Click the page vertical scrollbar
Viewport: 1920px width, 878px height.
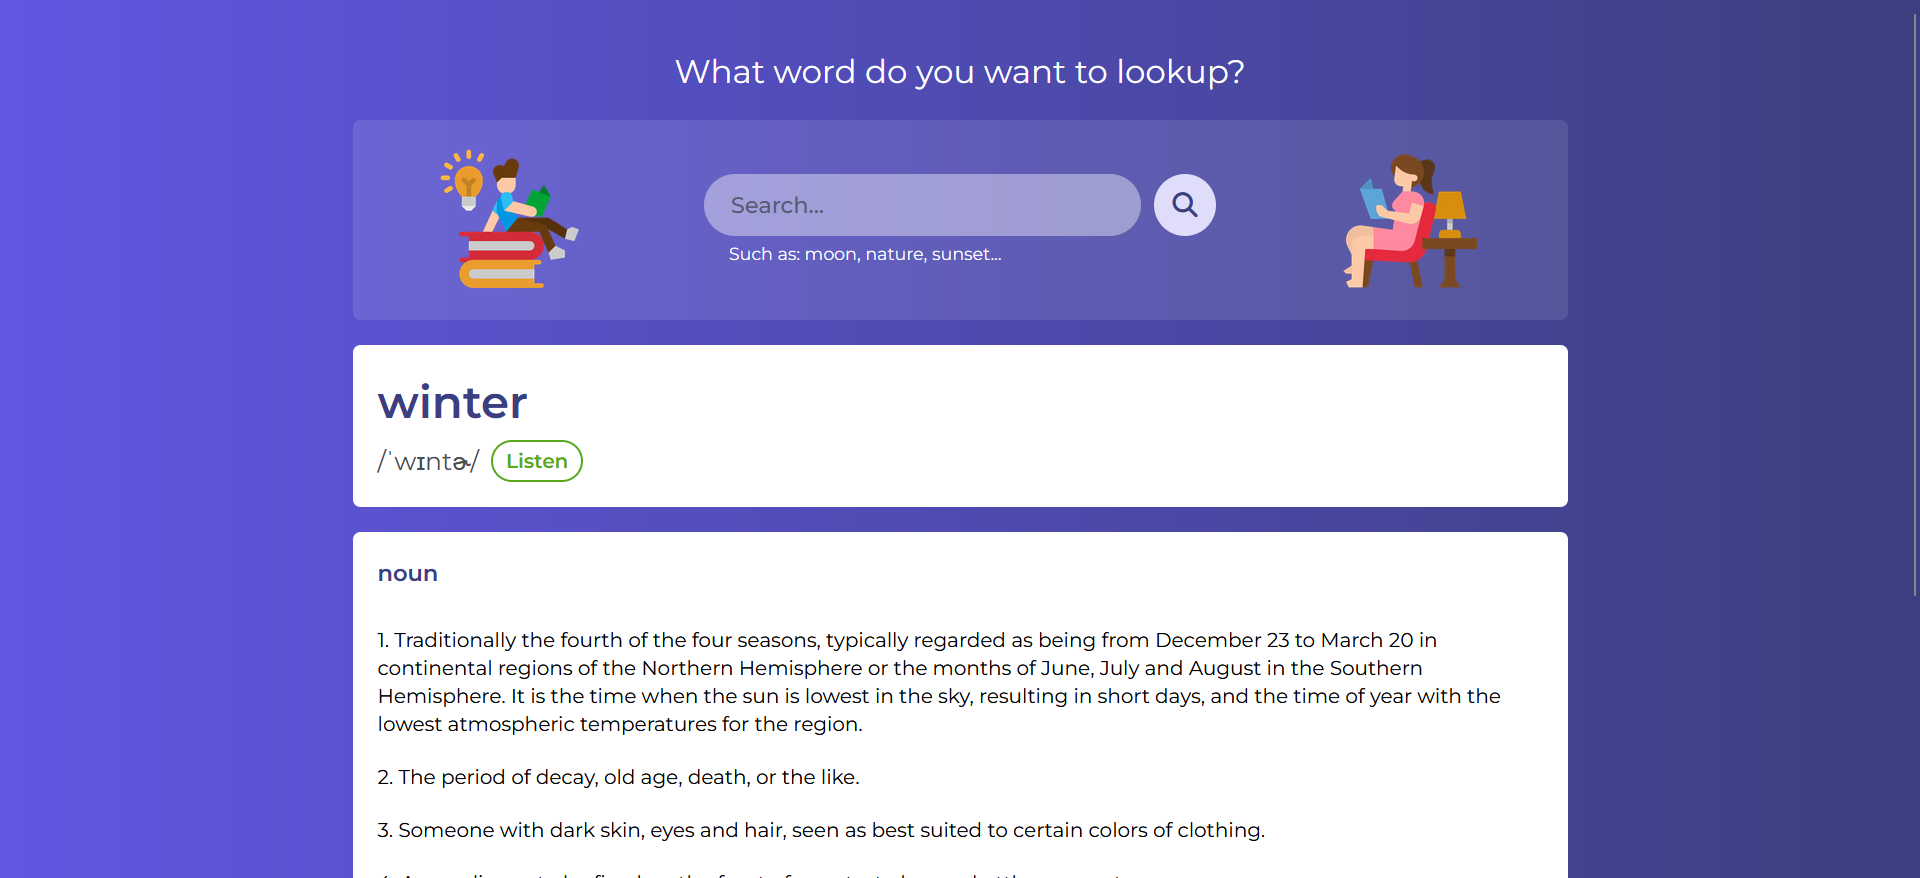point(1914,300)
